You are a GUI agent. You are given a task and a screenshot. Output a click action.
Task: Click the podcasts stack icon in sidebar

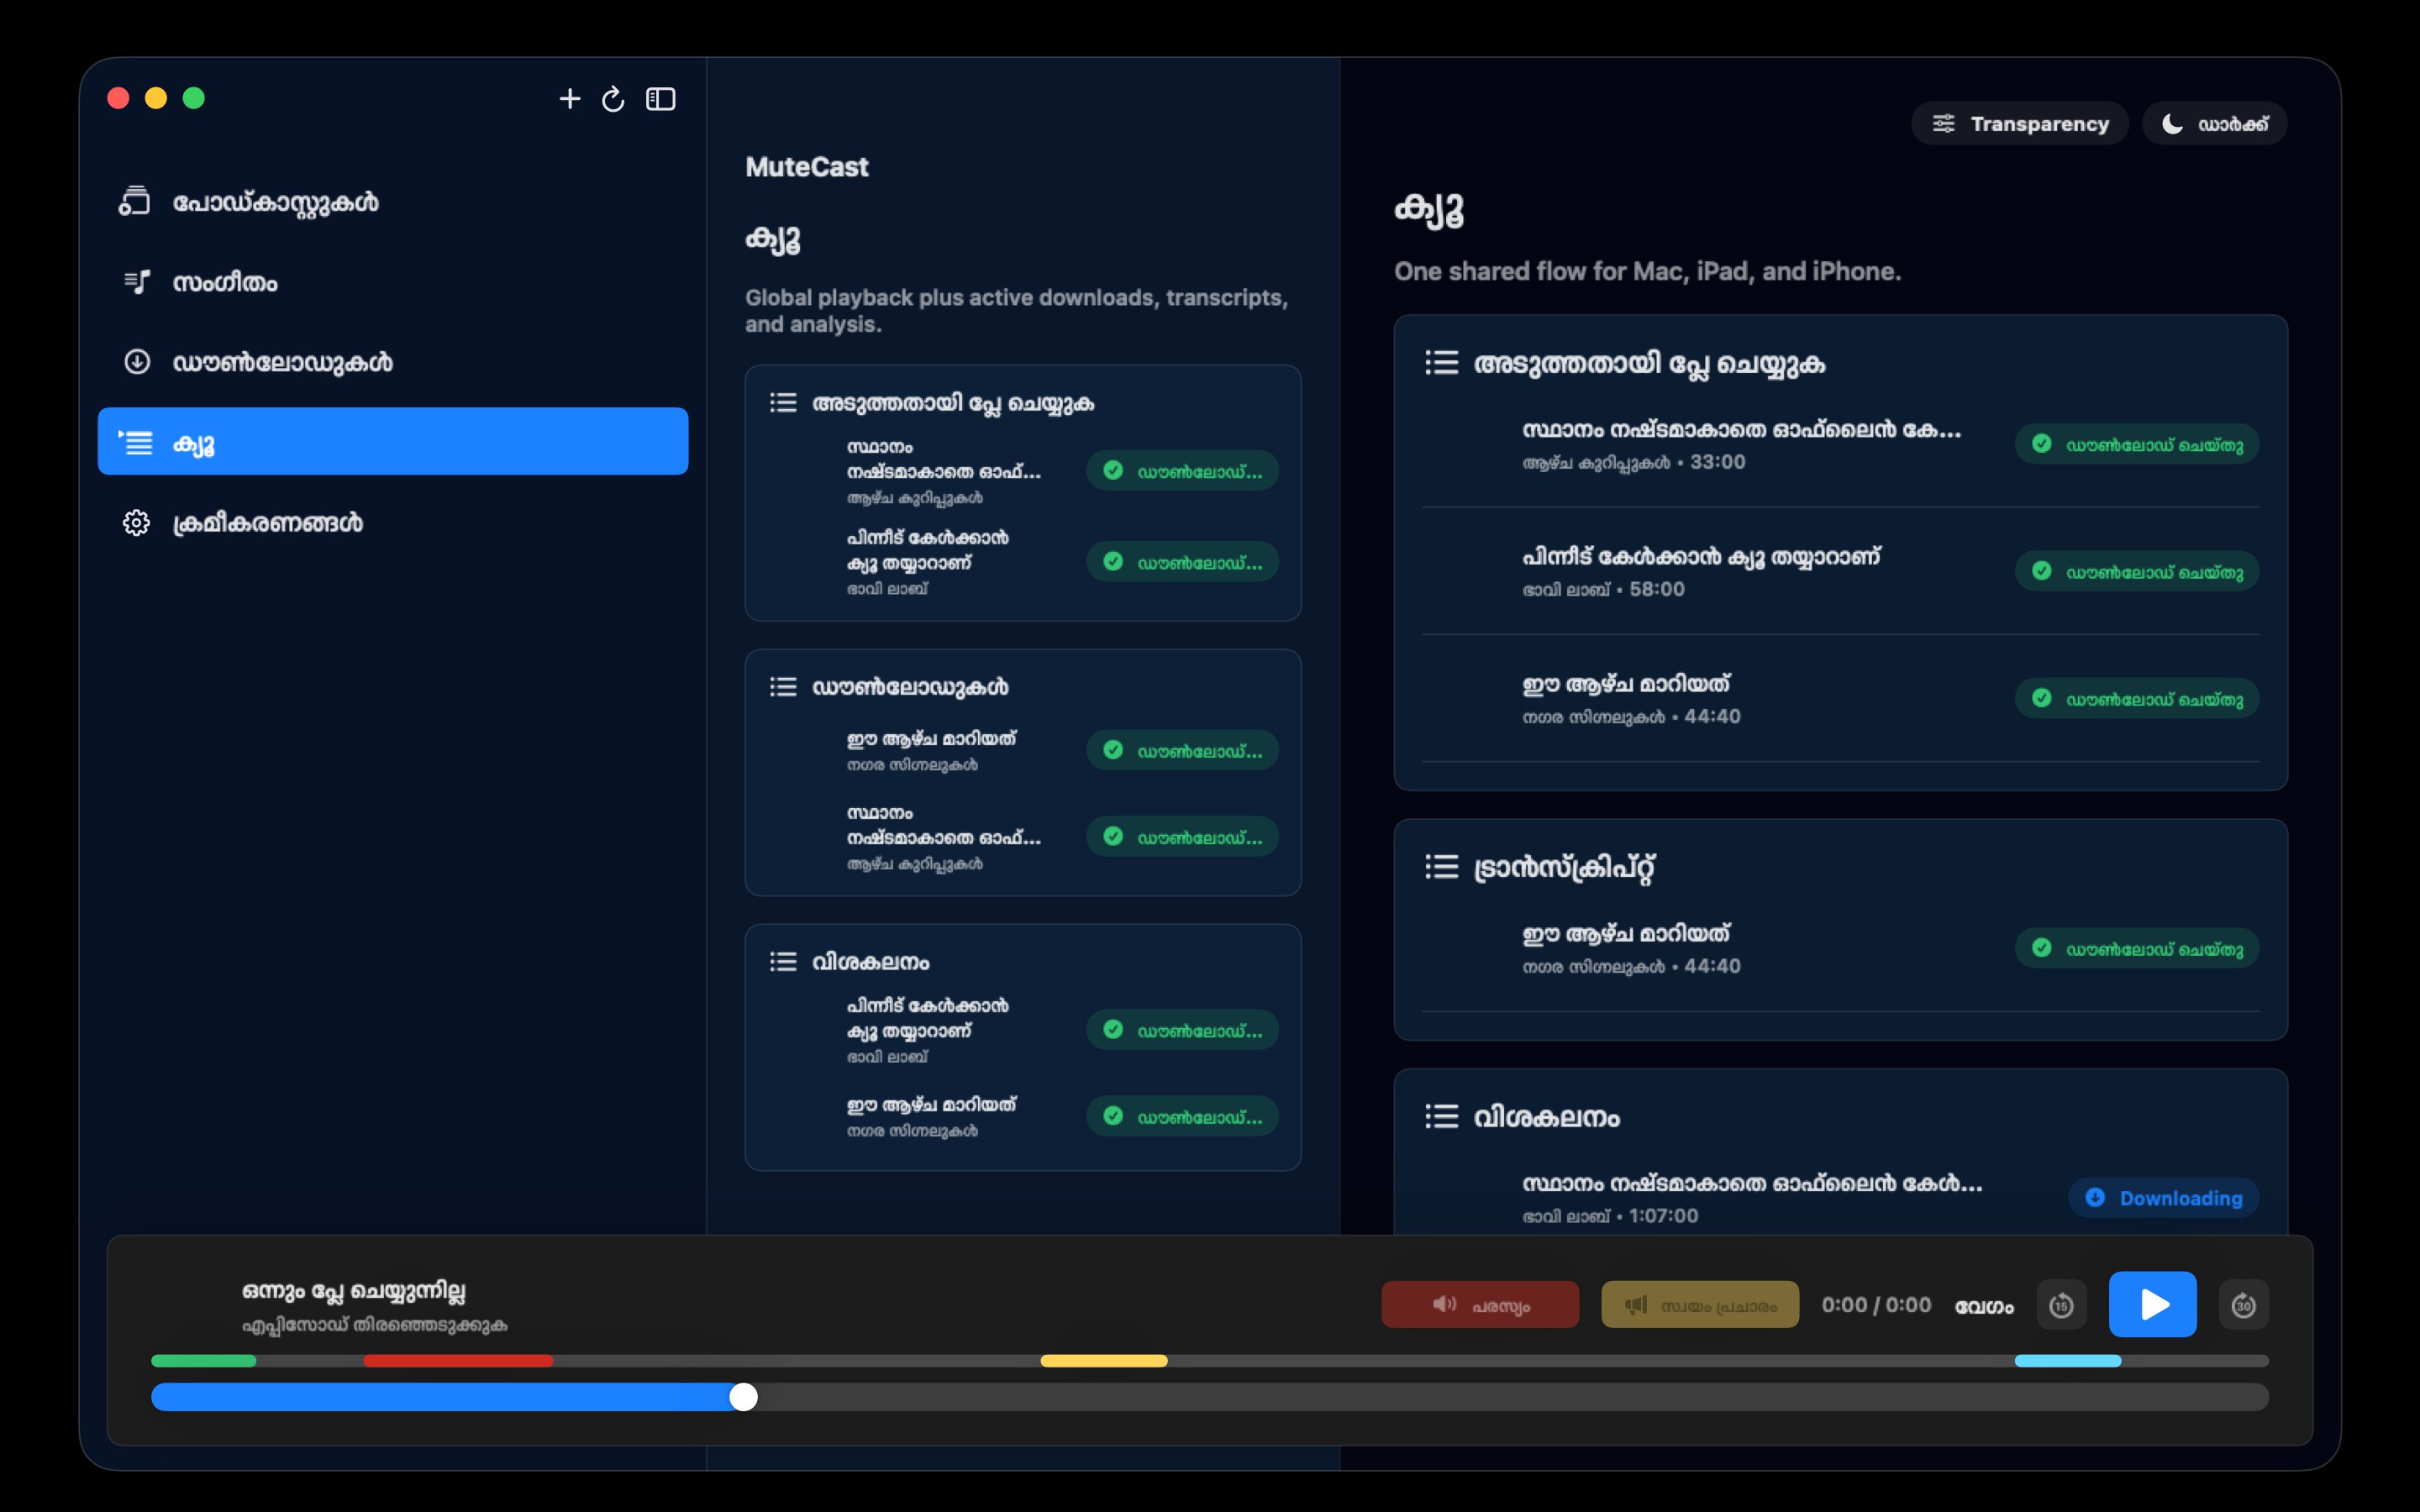coord(135,201)
